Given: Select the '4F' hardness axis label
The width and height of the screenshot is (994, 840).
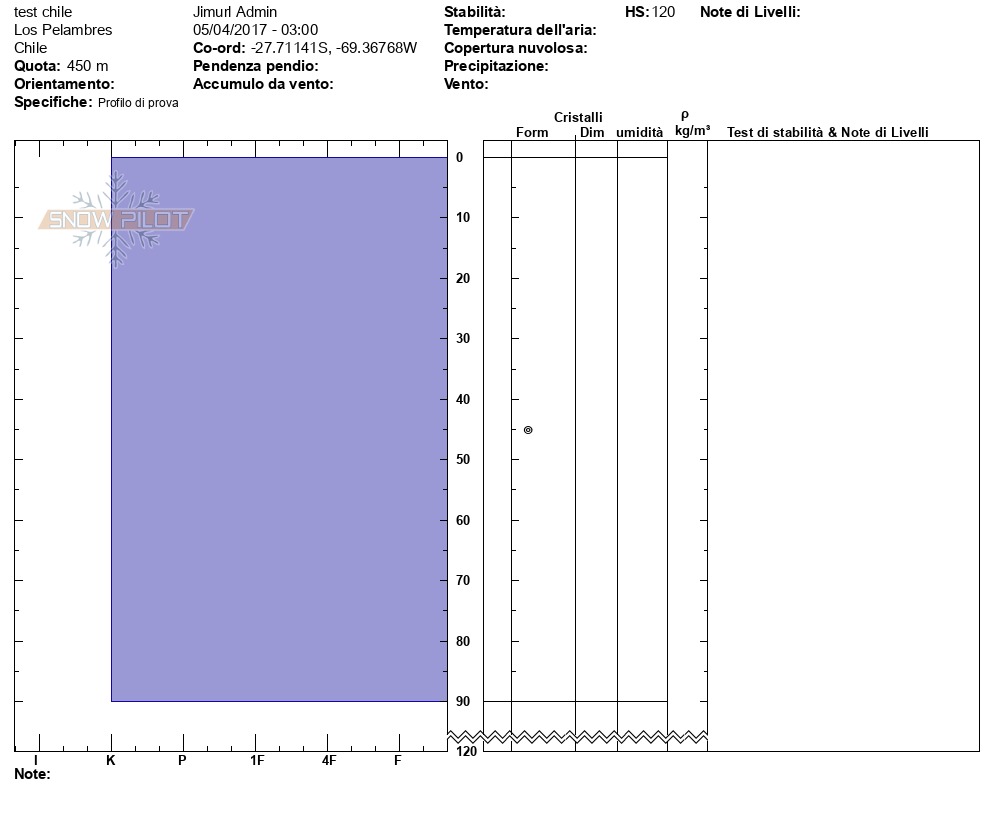Looking at the screenshot, I should (329, 760).
